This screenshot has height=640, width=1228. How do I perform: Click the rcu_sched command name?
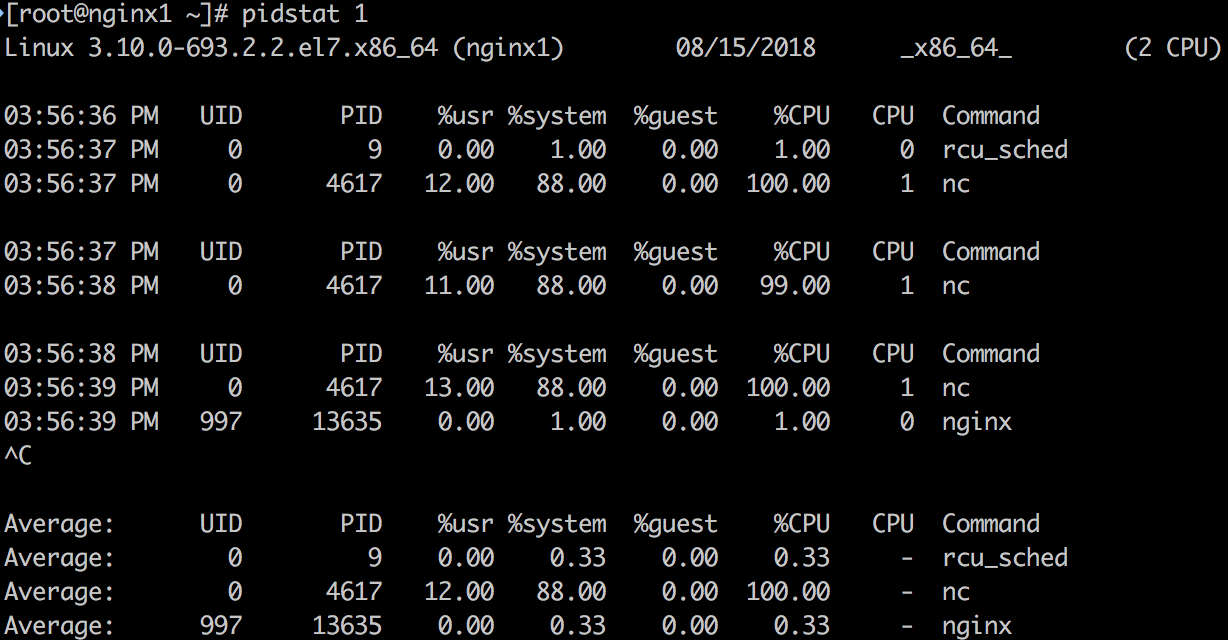[1005, 149]
